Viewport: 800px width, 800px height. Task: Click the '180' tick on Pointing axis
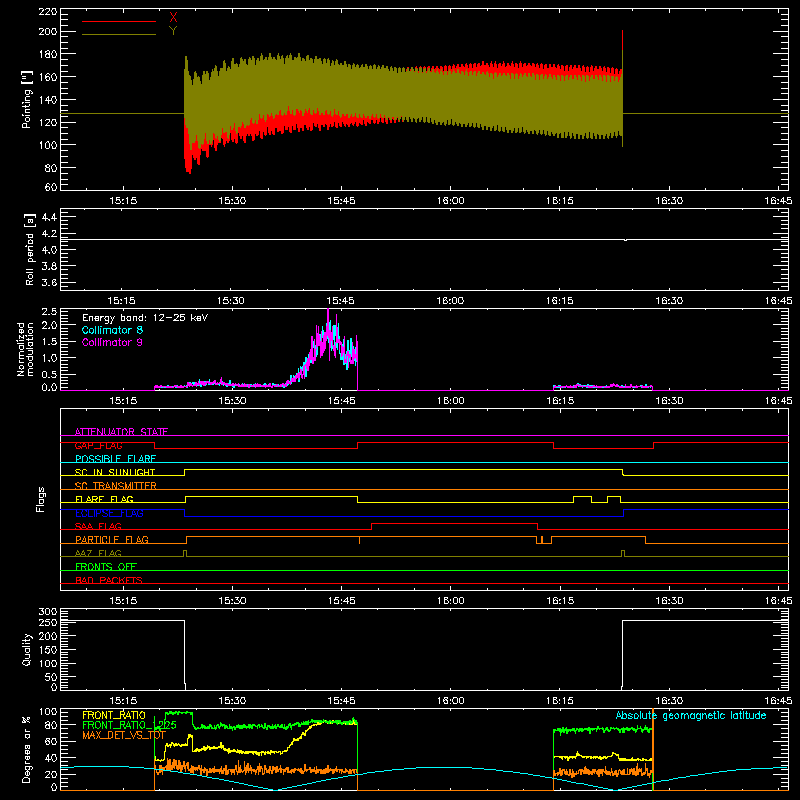click(x=47, y=54)
